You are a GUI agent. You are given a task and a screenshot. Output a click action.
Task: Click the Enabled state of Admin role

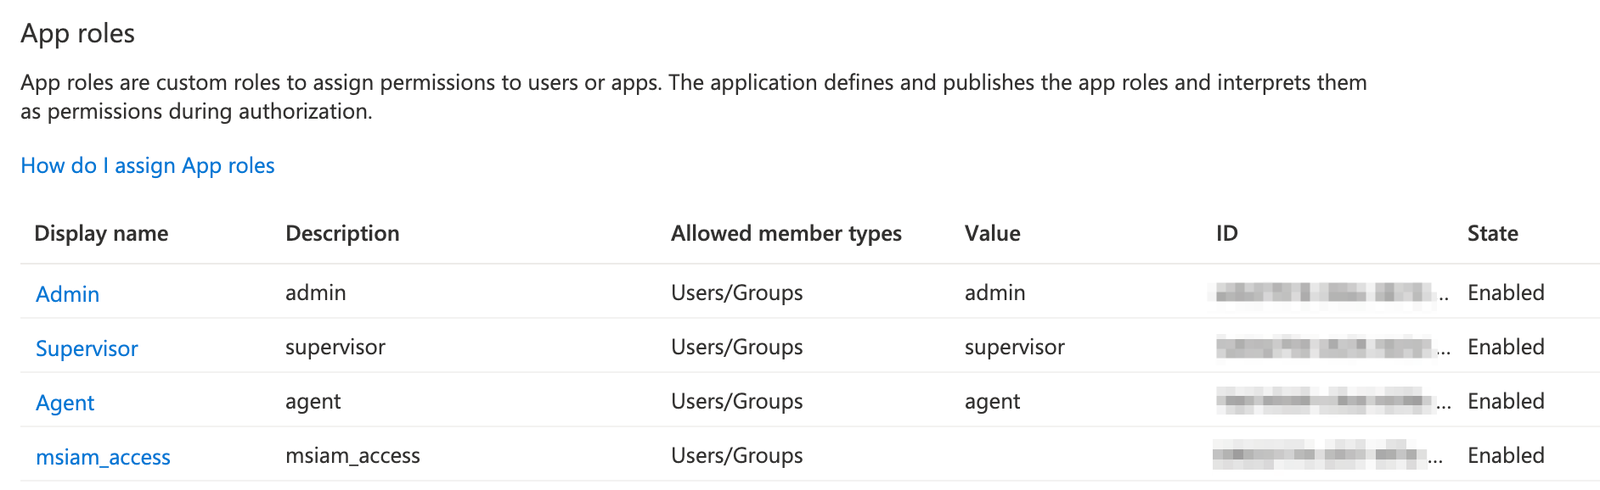pyautogui.click(x=1506, y=293)
